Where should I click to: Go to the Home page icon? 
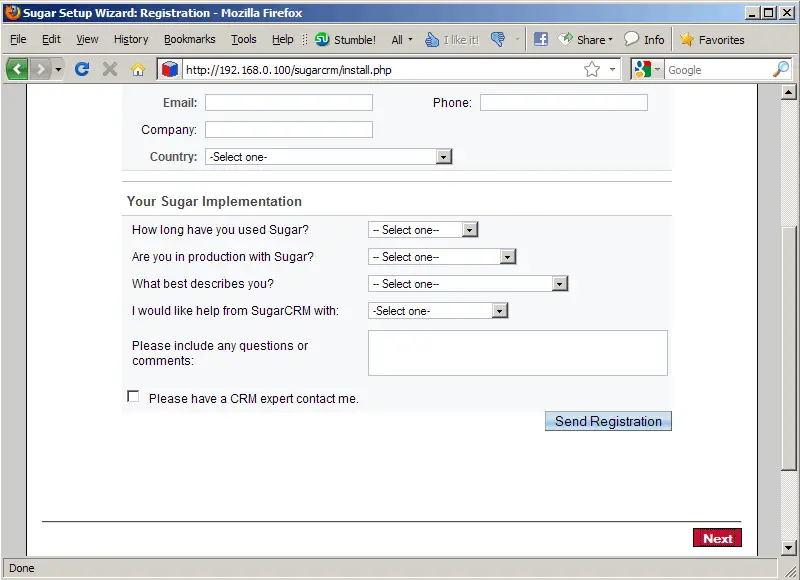138,69
